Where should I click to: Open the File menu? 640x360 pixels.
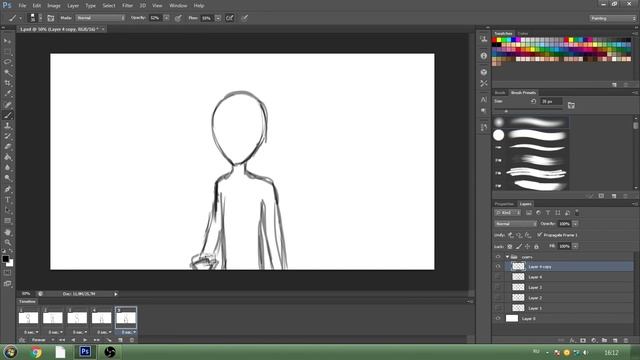pyautogui.click(x=22, y=6)
